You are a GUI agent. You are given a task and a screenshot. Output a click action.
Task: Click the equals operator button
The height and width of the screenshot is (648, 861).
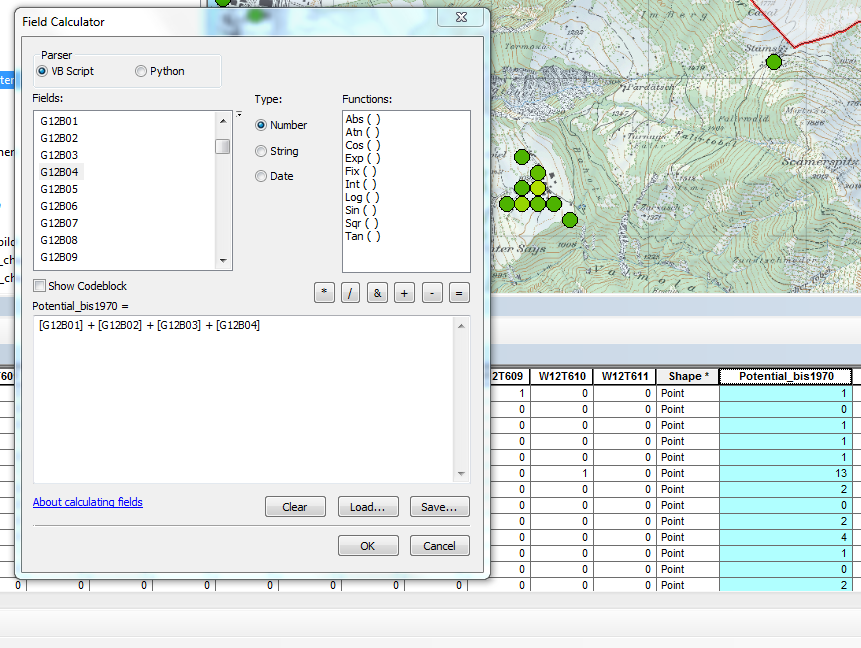459,293
